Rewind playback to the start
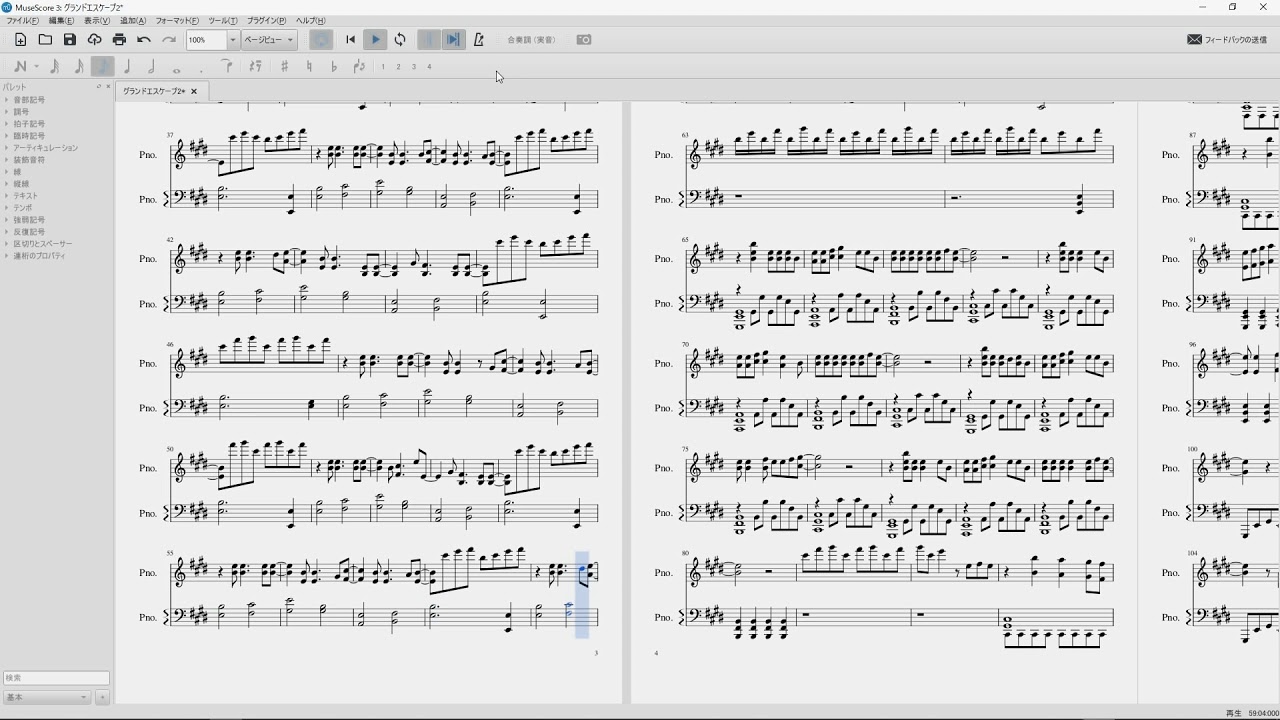 click(350, 40)
